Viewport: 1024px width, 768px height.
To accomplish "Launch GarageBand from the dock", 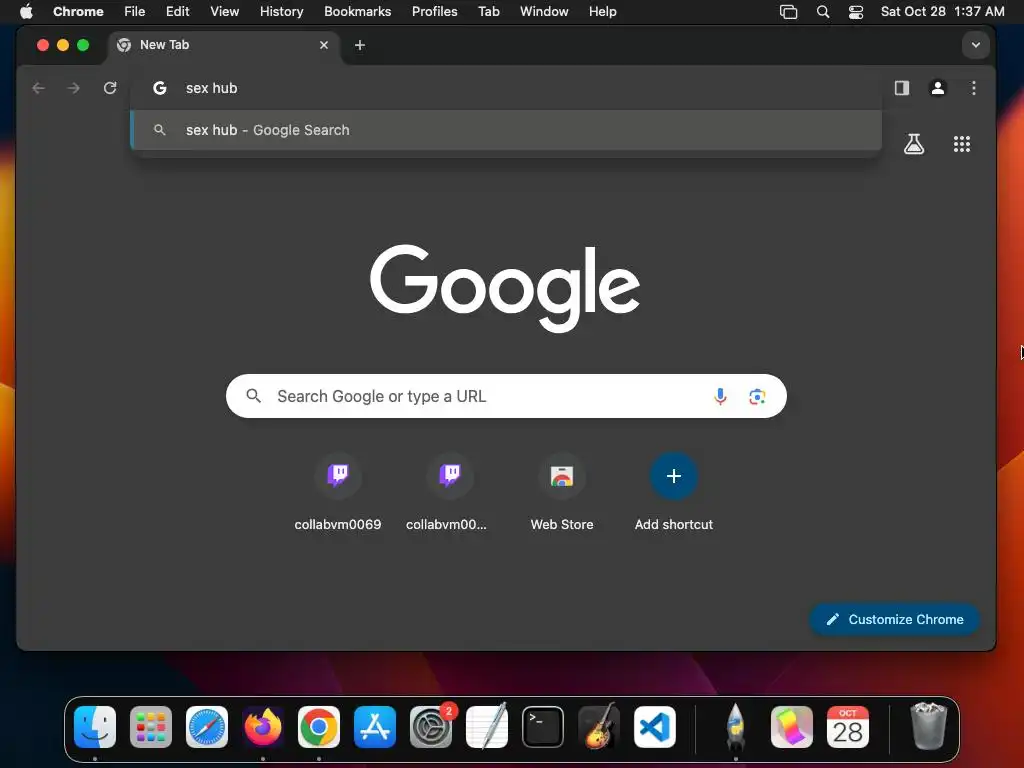I will pyautogui.click(x=599, y=727).
